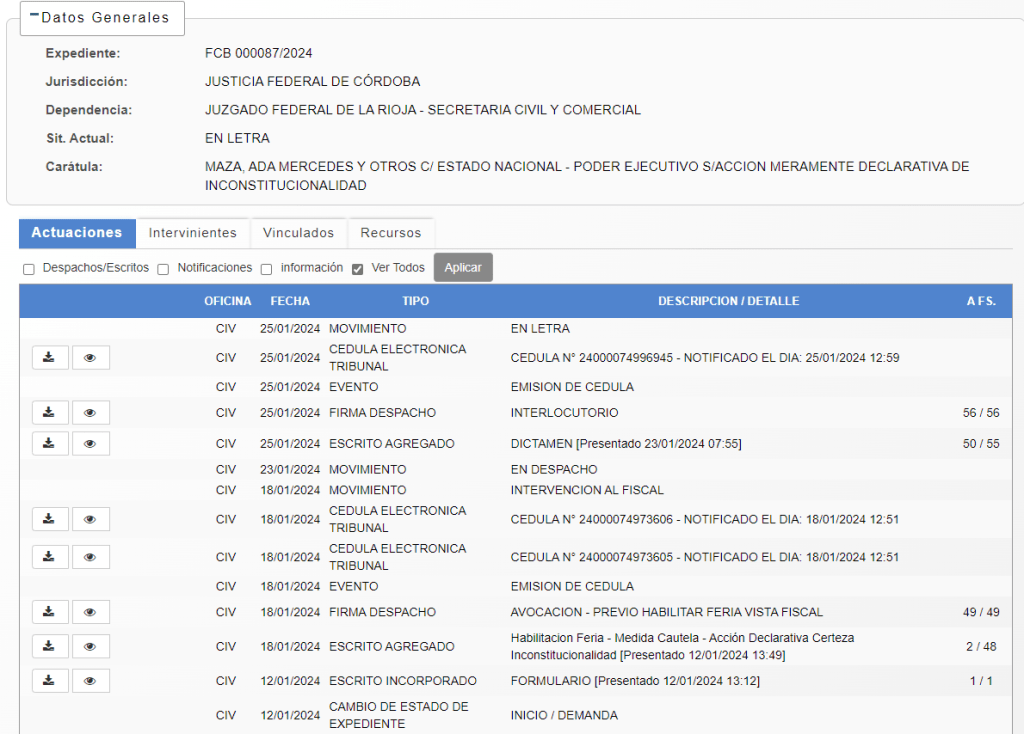Download cedula 24000074973605 document
The width and height of the screenshot is (1024, 734).
click(50, 557)
